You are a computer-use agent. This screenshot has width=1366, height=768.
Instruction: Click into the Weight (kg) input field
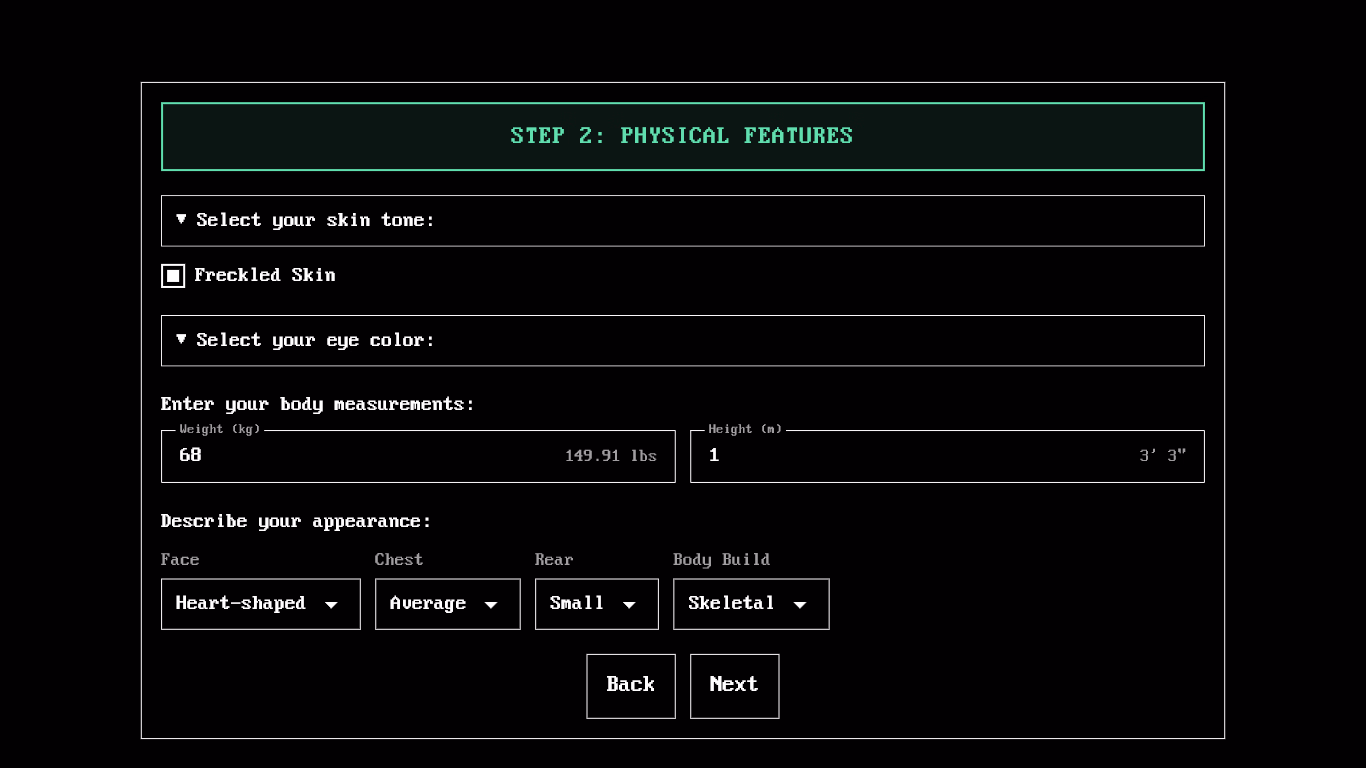tap(360, 456)
